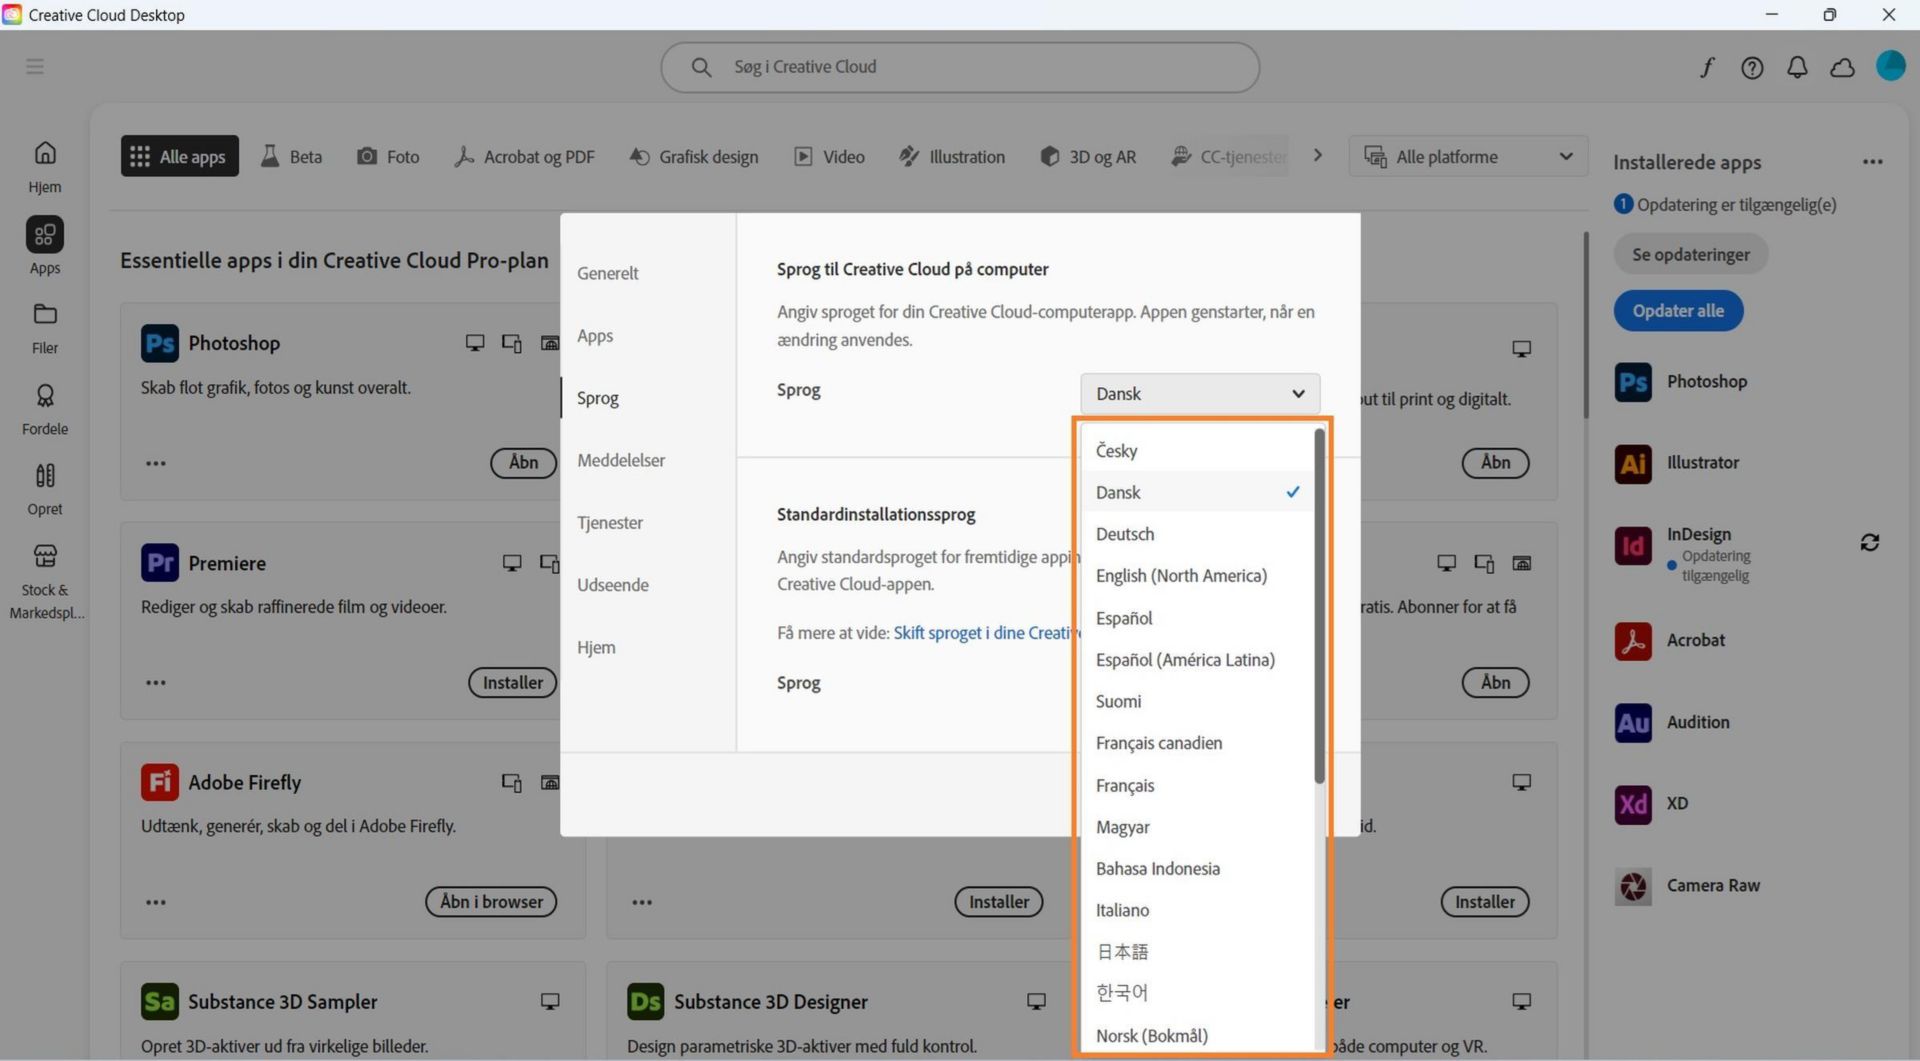Switch to Beta category tab
Screen dimensions: 1920x1061
pos(292,157)
